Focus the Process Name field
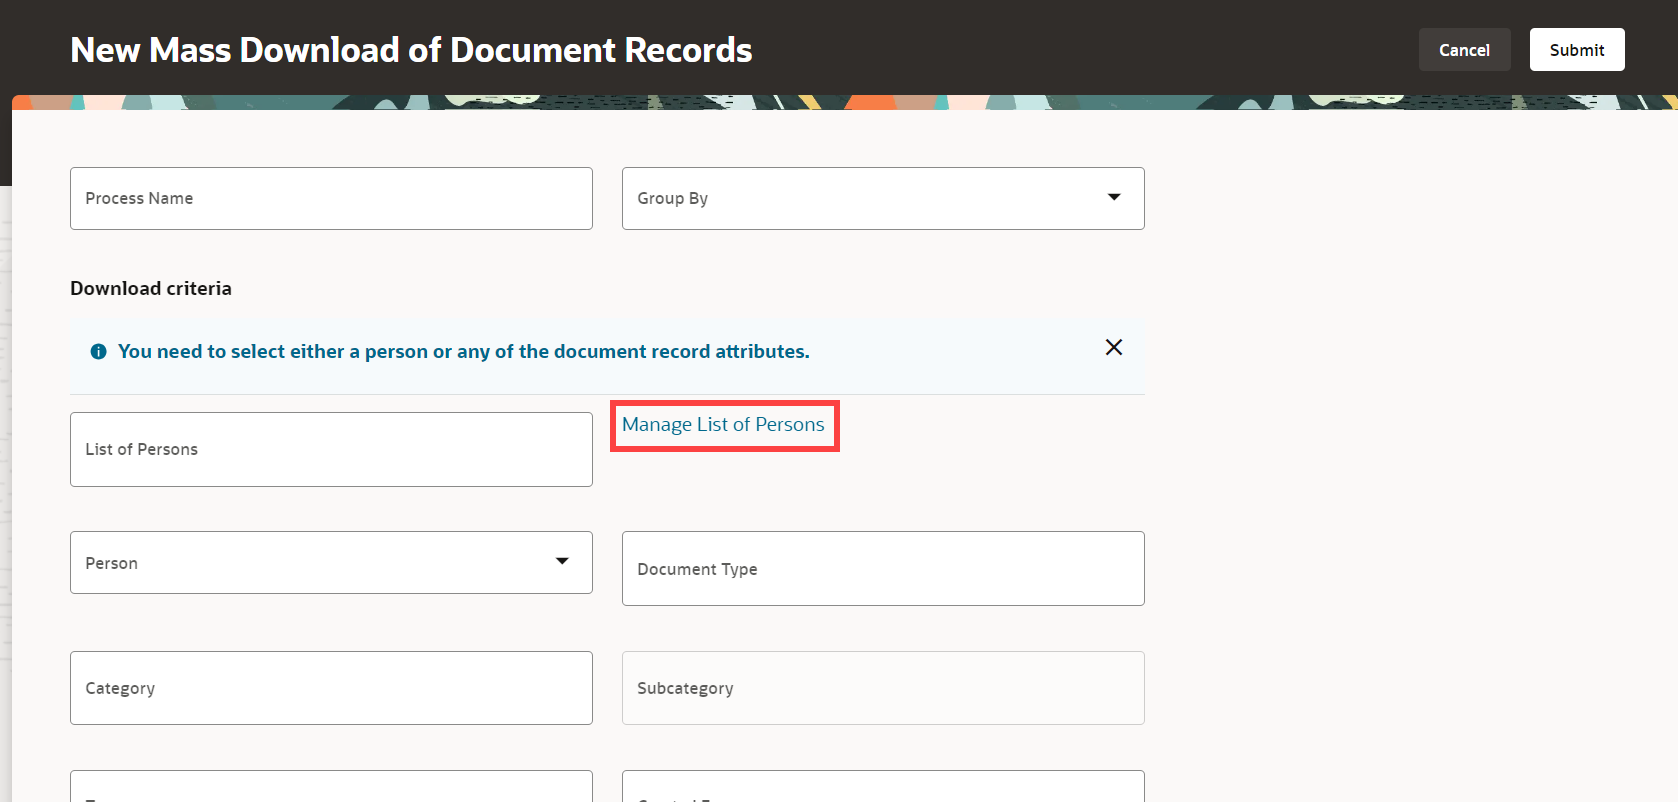The width and height of the screenshot is (1678, 802). (331, 198)
